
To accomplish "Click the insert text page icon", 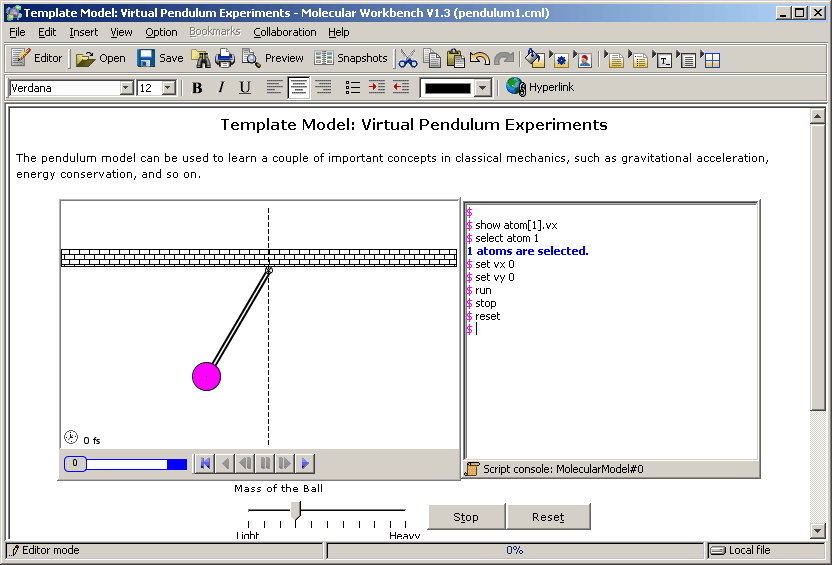I will pos(615,59).
